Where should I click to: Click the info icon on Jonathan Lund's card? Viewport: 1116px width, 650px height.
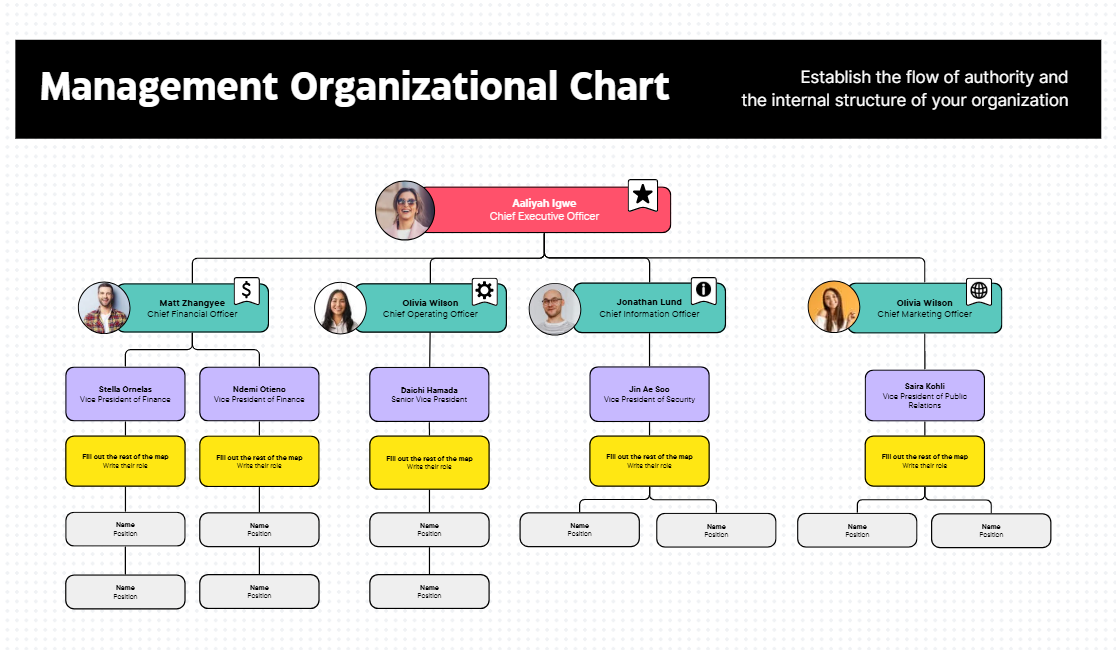pyautogui.click(x=703, y=290)
